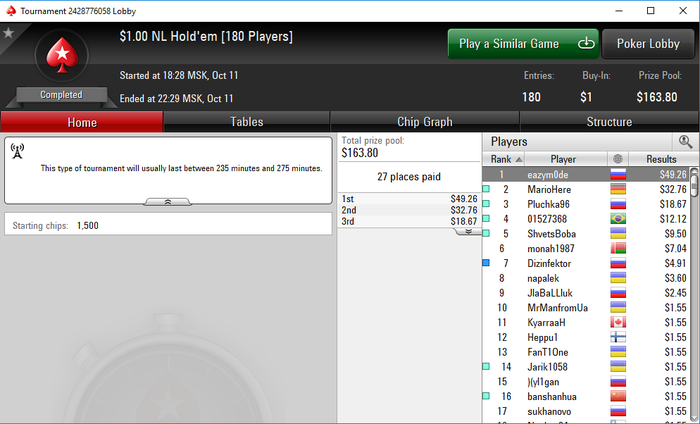Expand the full prize payout list
Screen dimensions: 700x424
(468, 231)
